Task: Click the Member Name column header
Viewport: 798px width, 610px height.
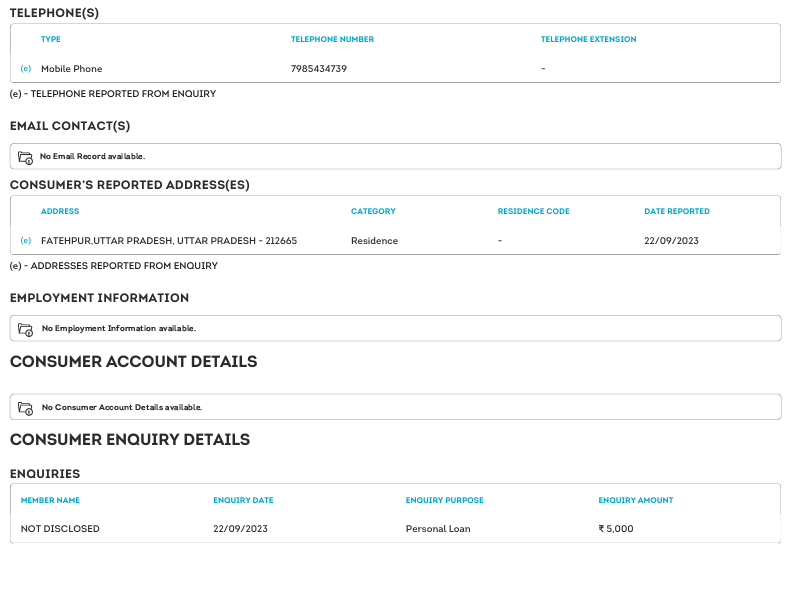Action: coord(50,500)
